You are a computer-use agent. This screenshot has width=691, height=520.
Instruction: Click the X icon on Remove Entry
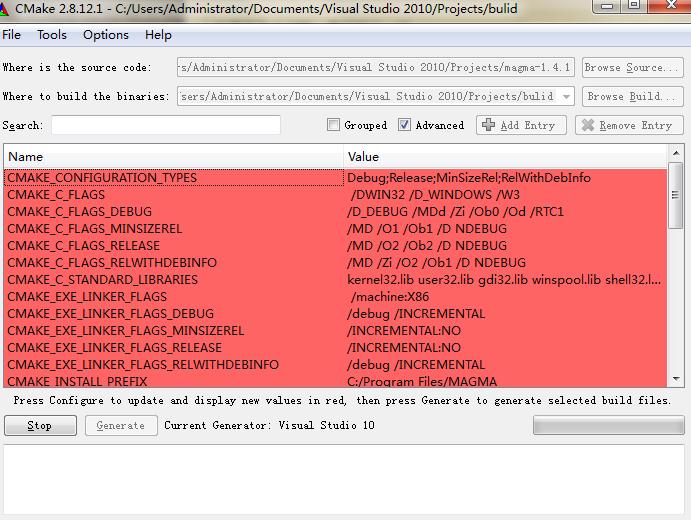tap(587, 125)
